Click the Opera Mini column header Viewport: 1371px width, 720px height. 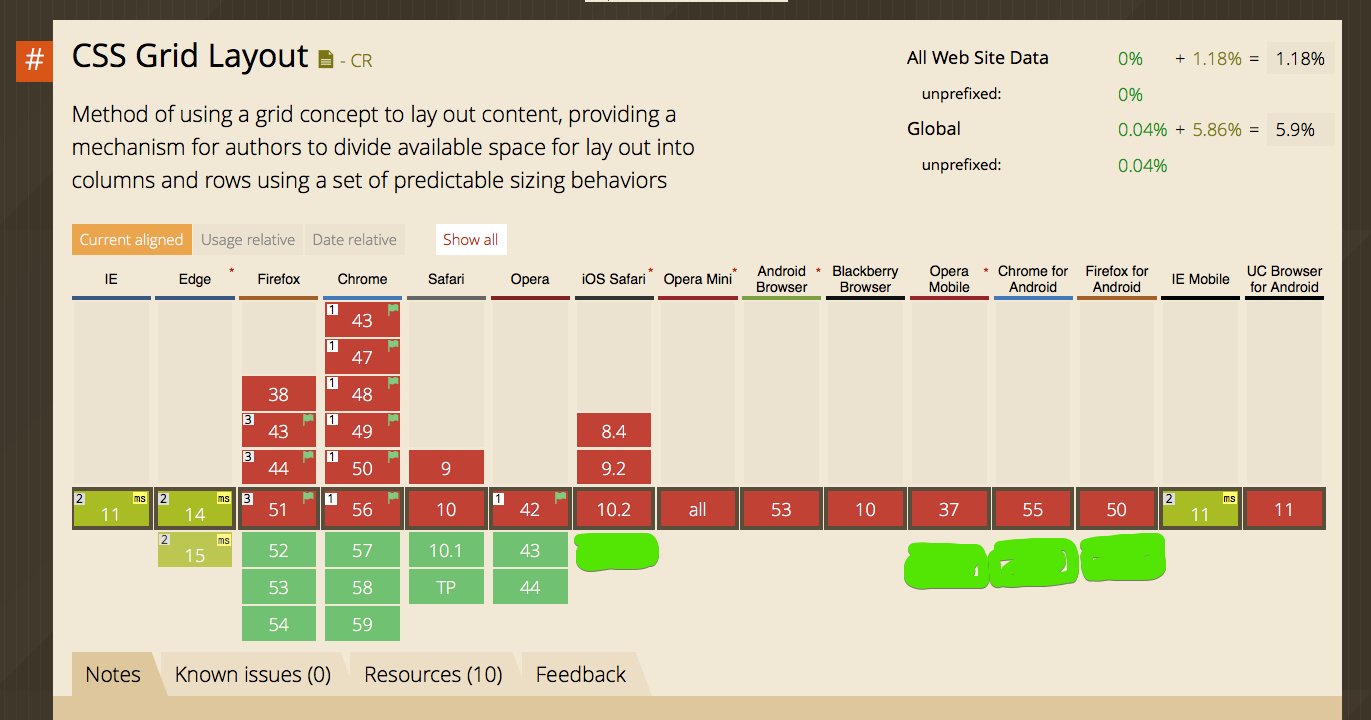pos(698,279)
